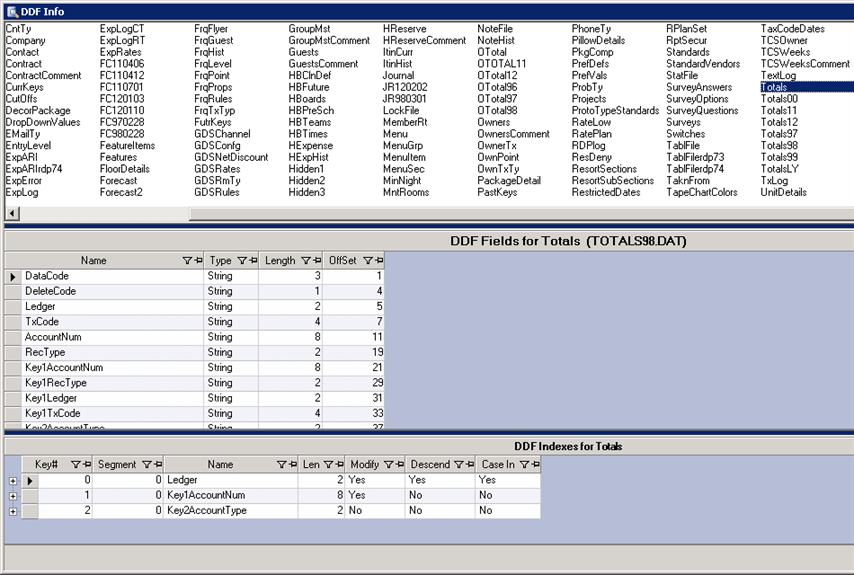Open the Length column filter icon
The image size is (854, 575).
point(304,261)
